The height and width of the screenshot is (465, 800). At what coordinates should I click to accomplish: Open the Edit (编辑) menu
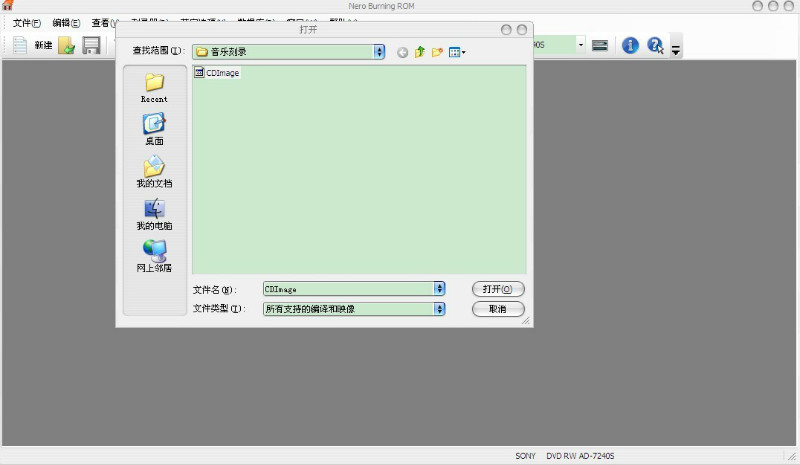(66, 23)
